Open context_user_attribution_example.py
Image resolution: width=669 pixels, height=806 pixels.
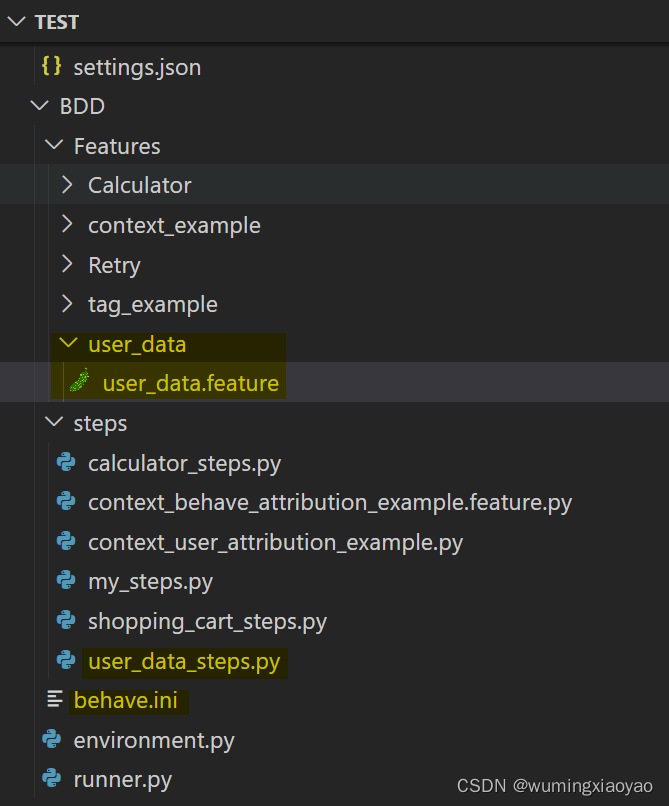[x=276, y=541]
